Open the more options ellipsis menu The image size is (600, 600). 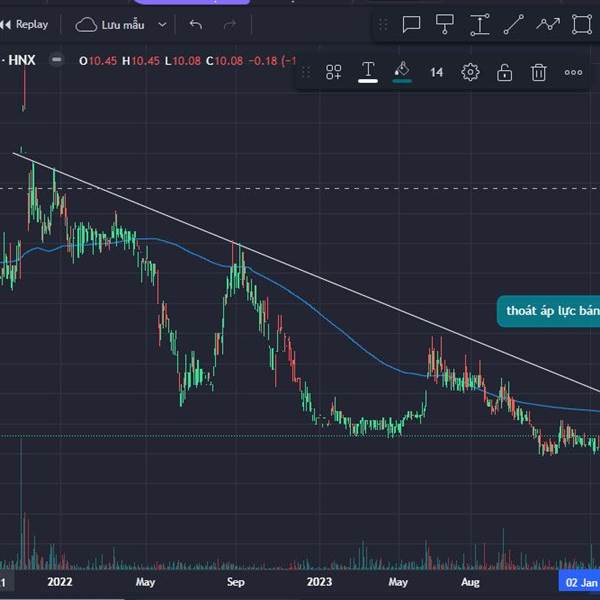pos(573,72)
